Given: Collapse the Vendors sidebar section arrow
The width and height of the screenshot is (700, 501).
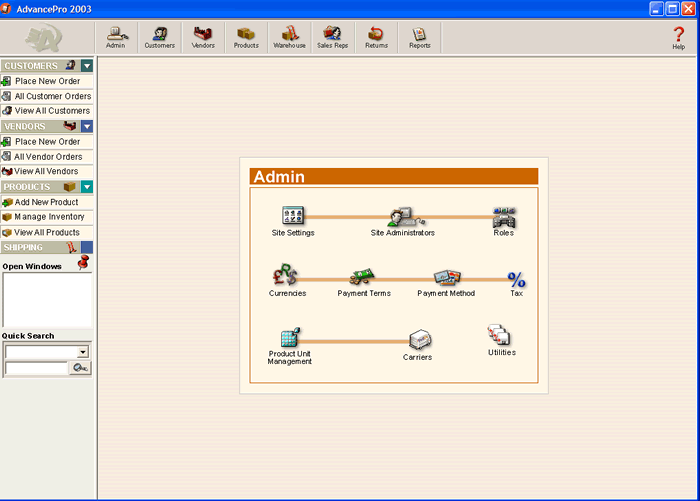Looking at the screenshot, I should (87, 126).
